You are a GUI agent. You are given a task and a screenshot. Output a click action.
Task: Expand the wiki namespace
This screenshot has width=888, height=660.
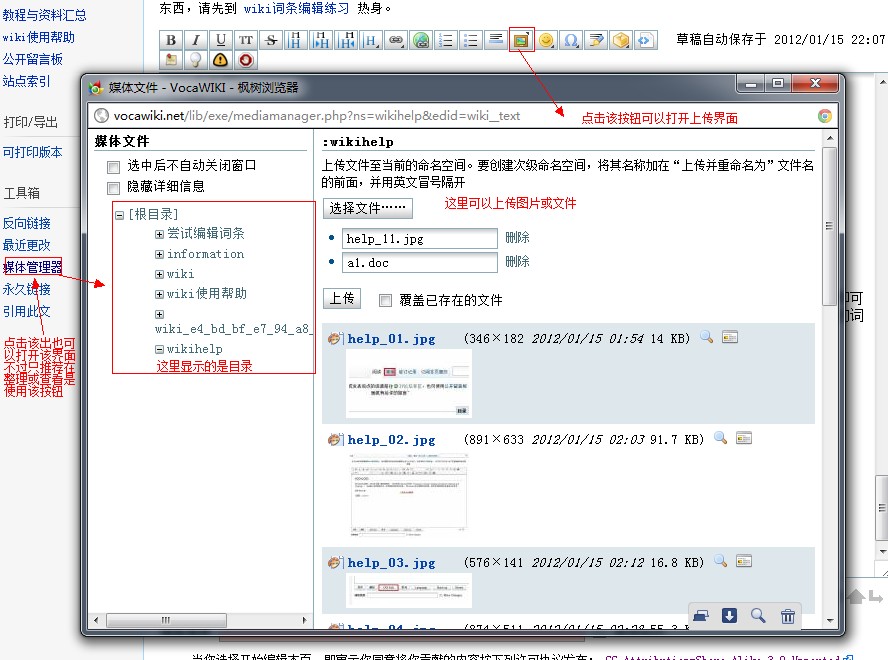click(160, 275)
